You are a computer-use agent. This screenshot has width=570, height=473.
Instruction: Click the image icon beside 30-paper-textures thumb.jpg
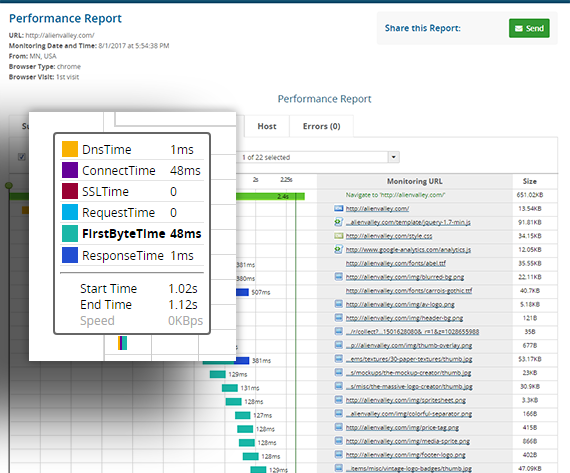(338, 359)
